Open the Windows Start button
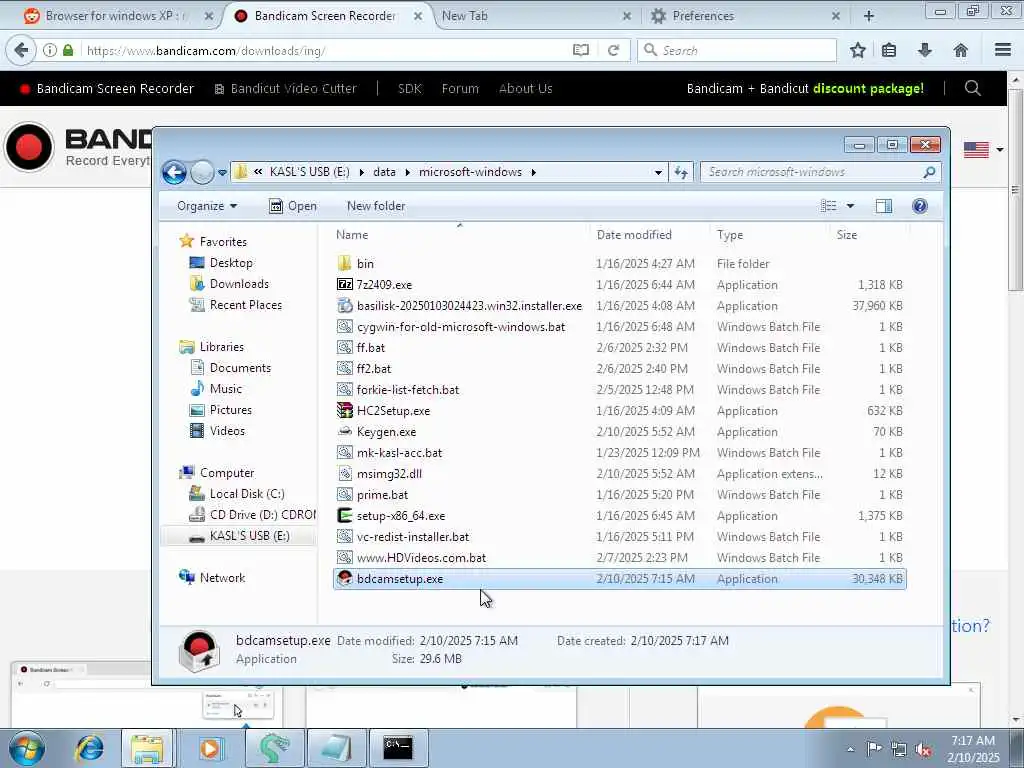 [x=27, y=748]
